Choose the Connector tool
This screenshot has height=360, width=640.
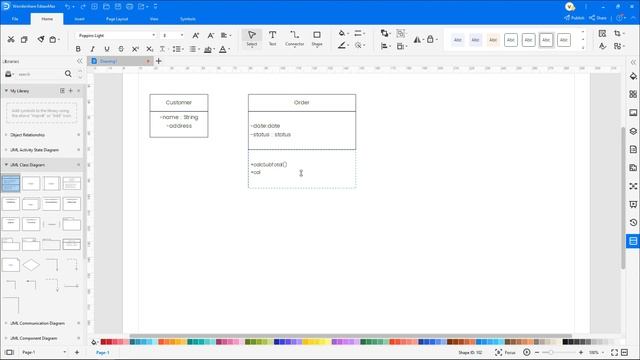(x=294, y=38)
